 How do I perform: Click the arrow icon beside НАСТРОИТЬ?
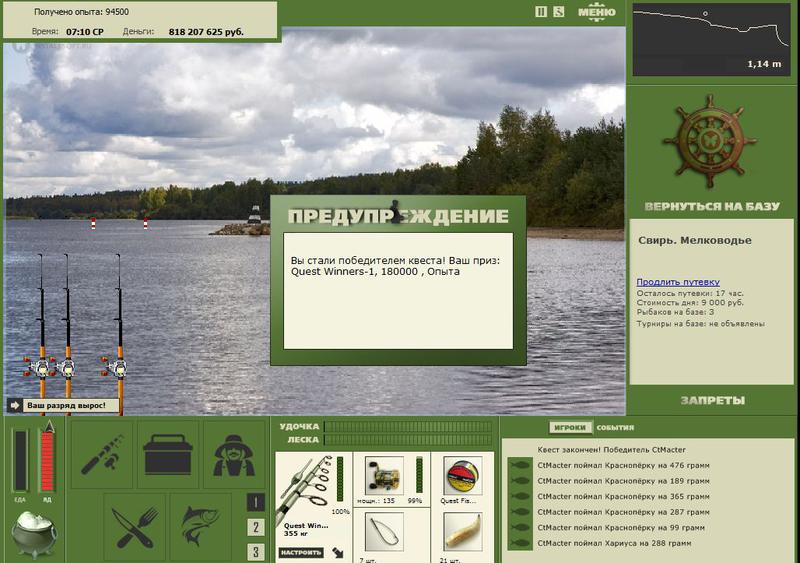338,552
